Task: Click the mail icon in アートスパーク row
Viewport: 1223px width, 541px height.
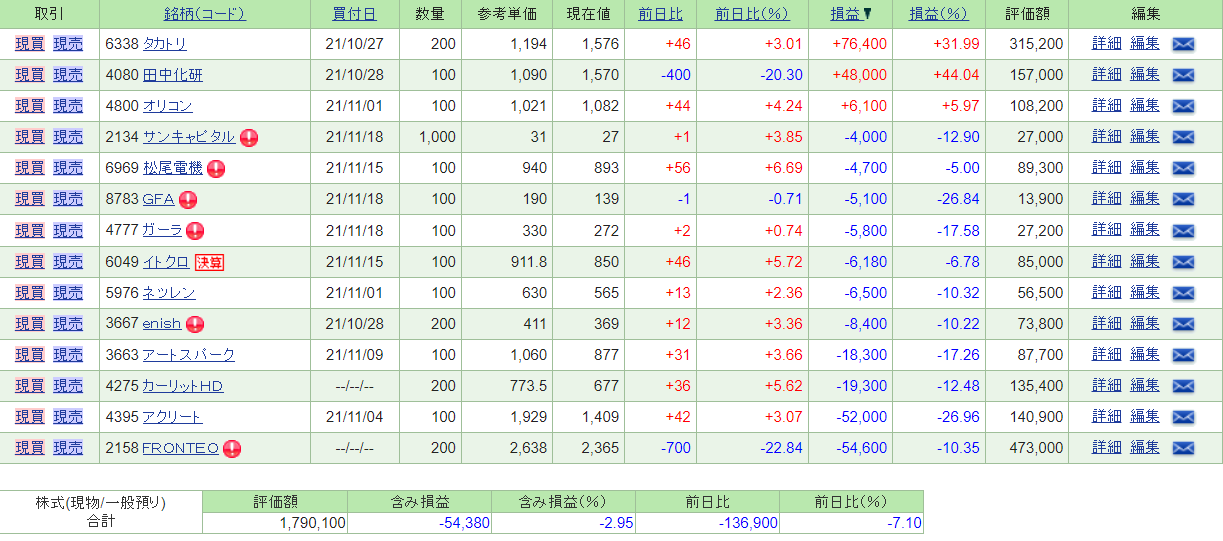Action: 1183,355
